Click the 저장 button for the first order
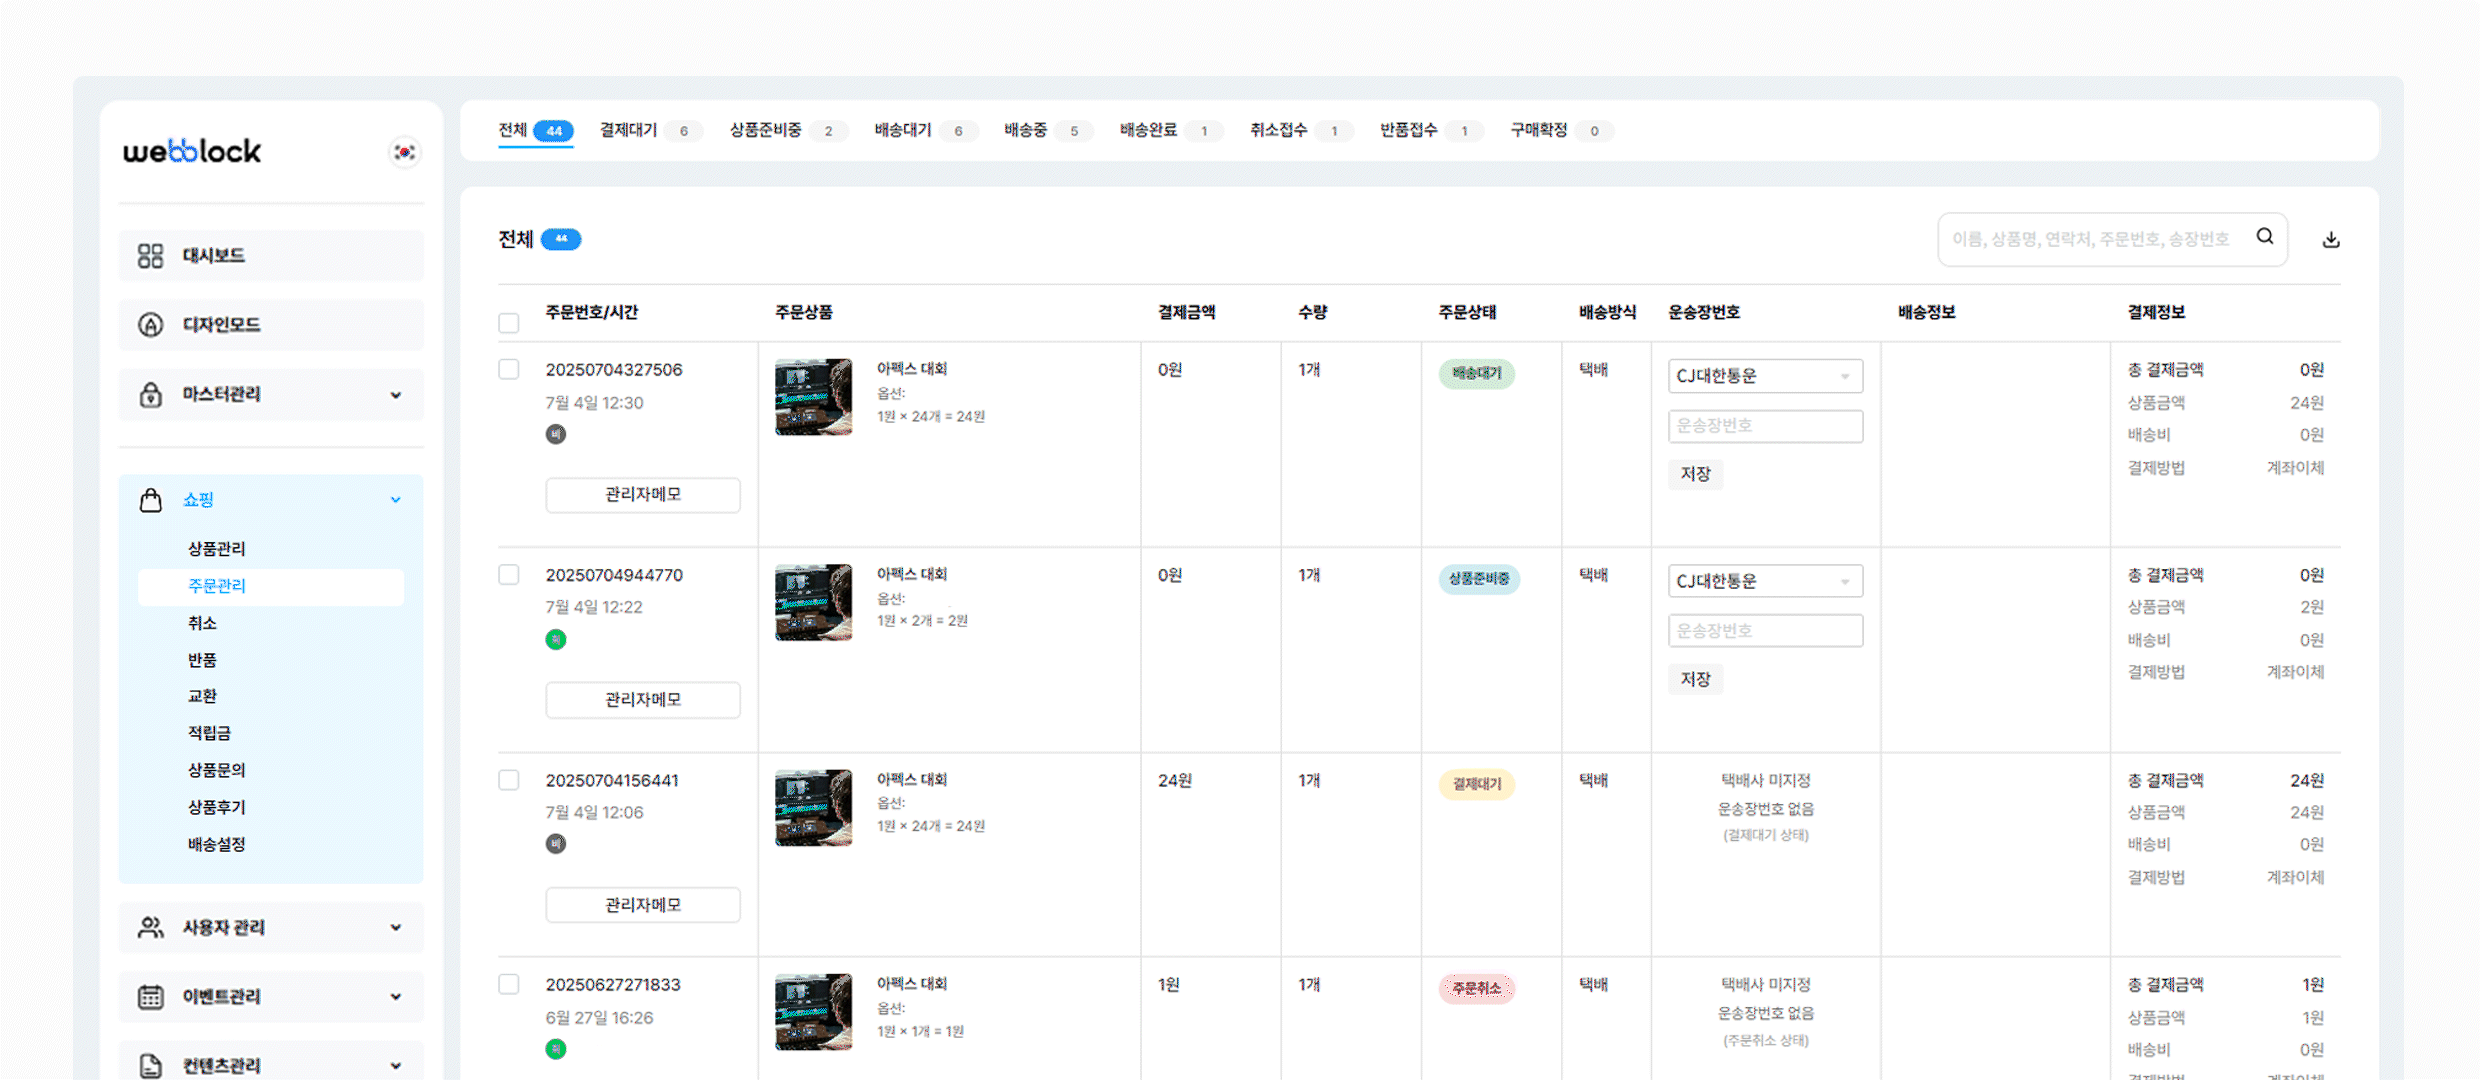 [x=1696, y=474]
